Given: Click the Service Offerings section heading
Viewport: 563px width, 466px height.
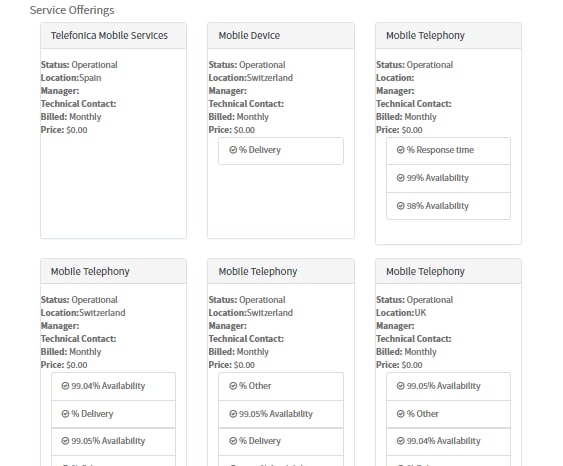Looking at the screenshot, I should coord(72,10).
